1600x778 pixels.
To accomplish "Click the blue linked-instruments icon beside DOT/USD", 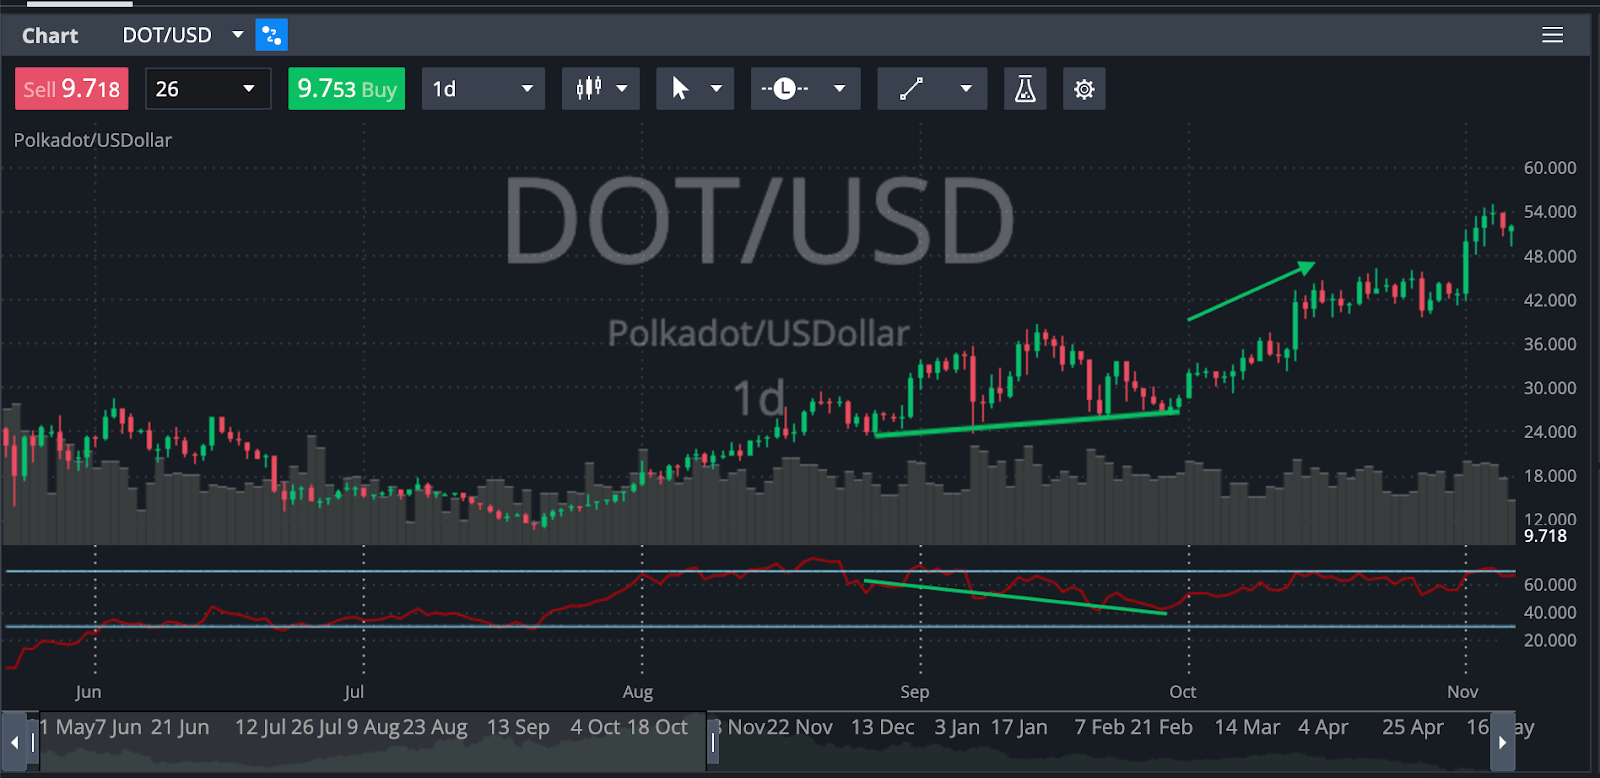I will pyautogui.click(x=272, y=35).
